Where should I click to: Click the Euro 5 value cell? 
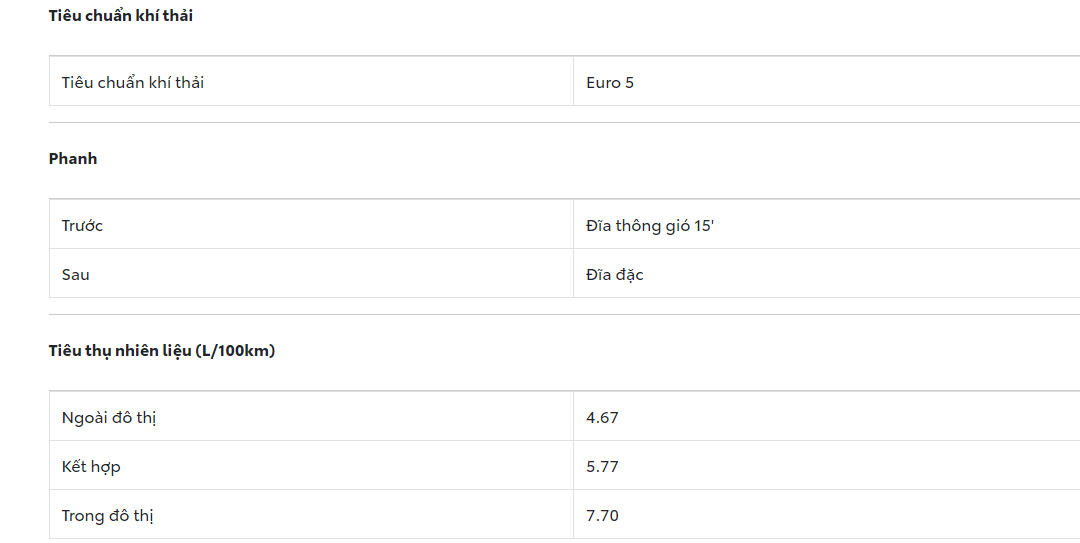[610, 83]
